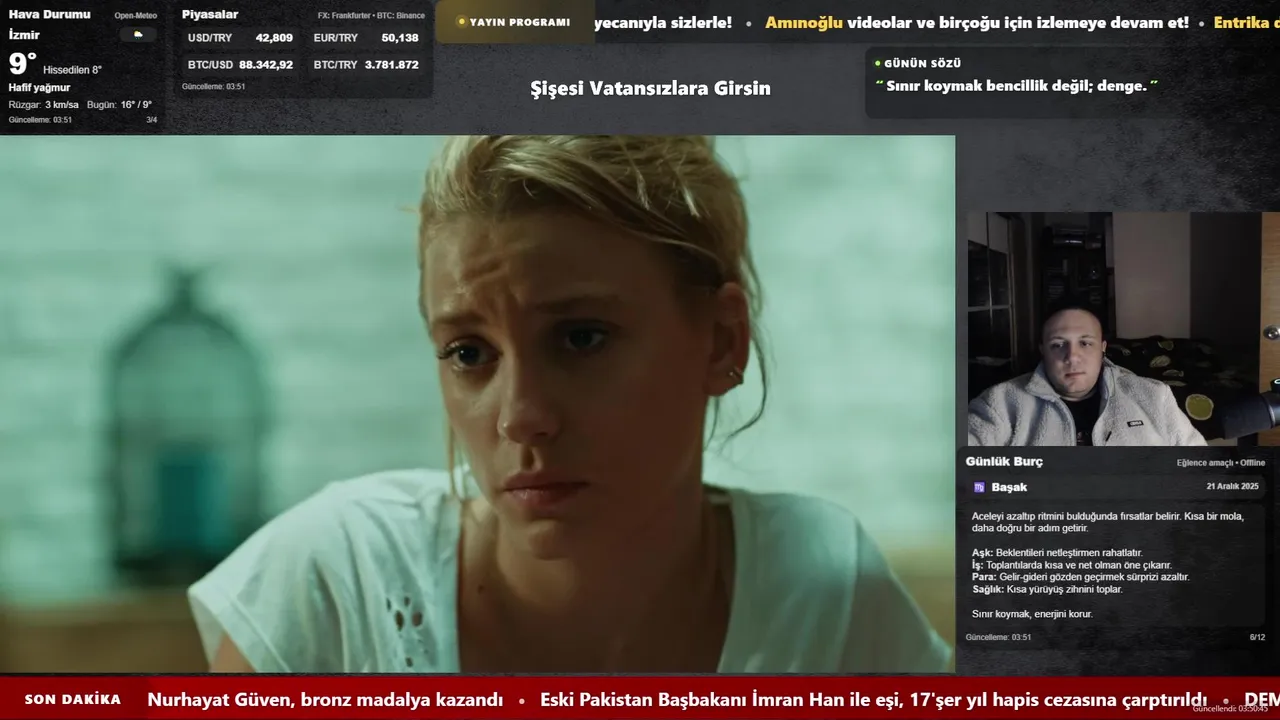
Task: Click the 21 Aralık 2025 date
Action: (1232, 487)
